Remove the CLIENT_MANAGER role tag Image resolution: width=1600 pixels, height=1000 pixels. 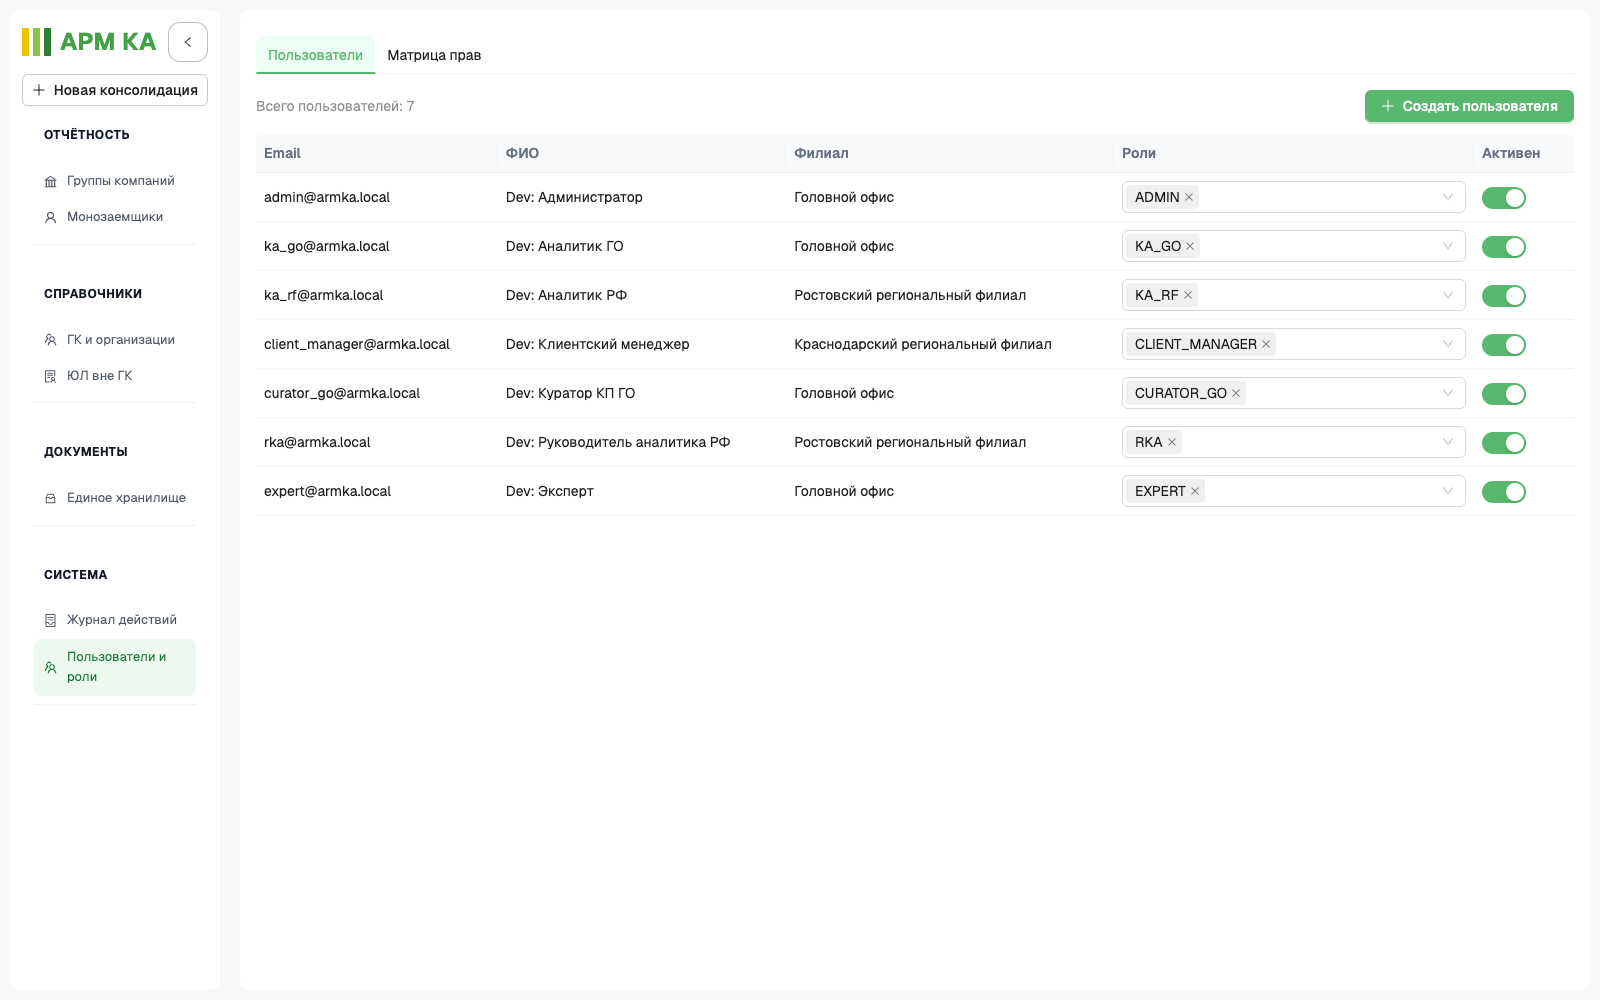click(1266, 344)
